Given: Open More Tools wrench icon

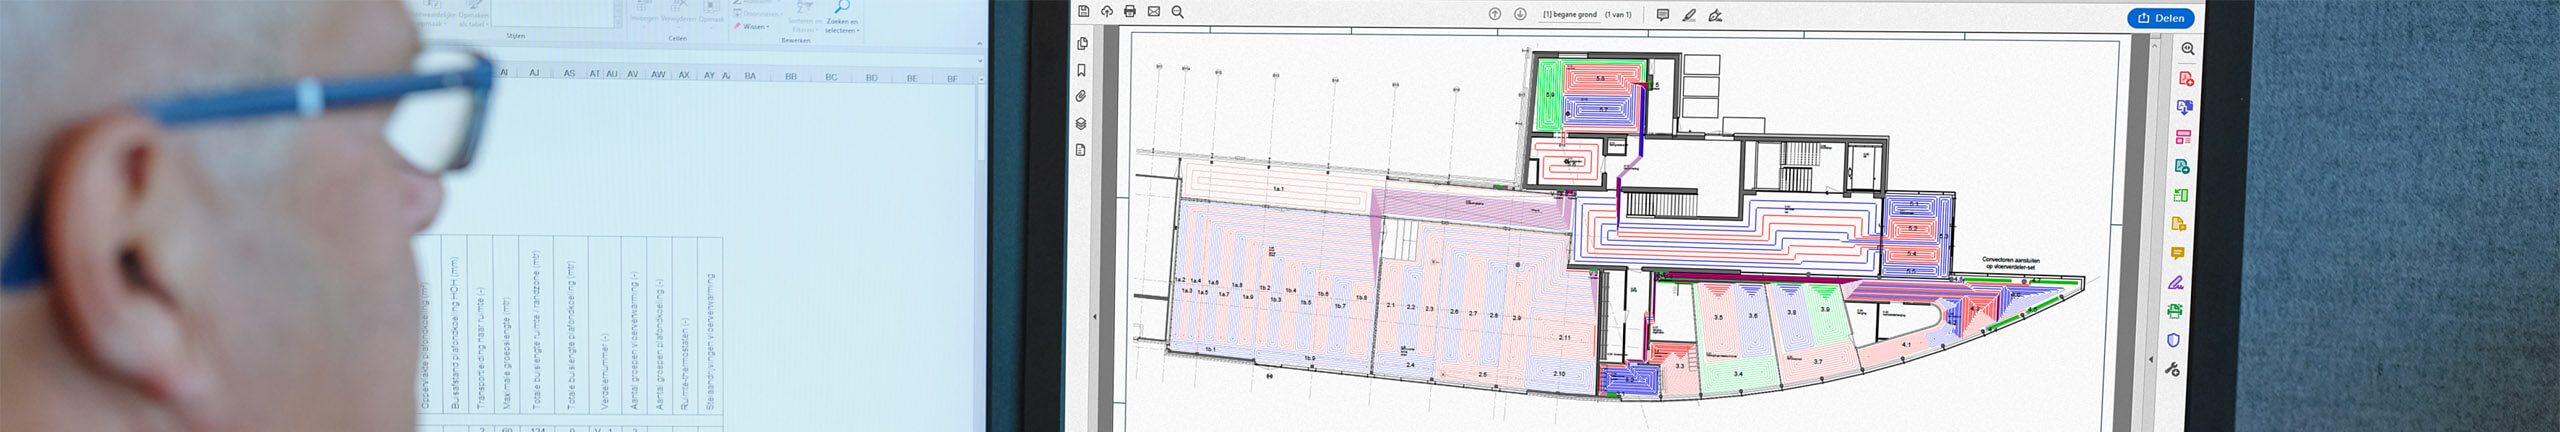Looking at the screenshot, I should 2172,369.
